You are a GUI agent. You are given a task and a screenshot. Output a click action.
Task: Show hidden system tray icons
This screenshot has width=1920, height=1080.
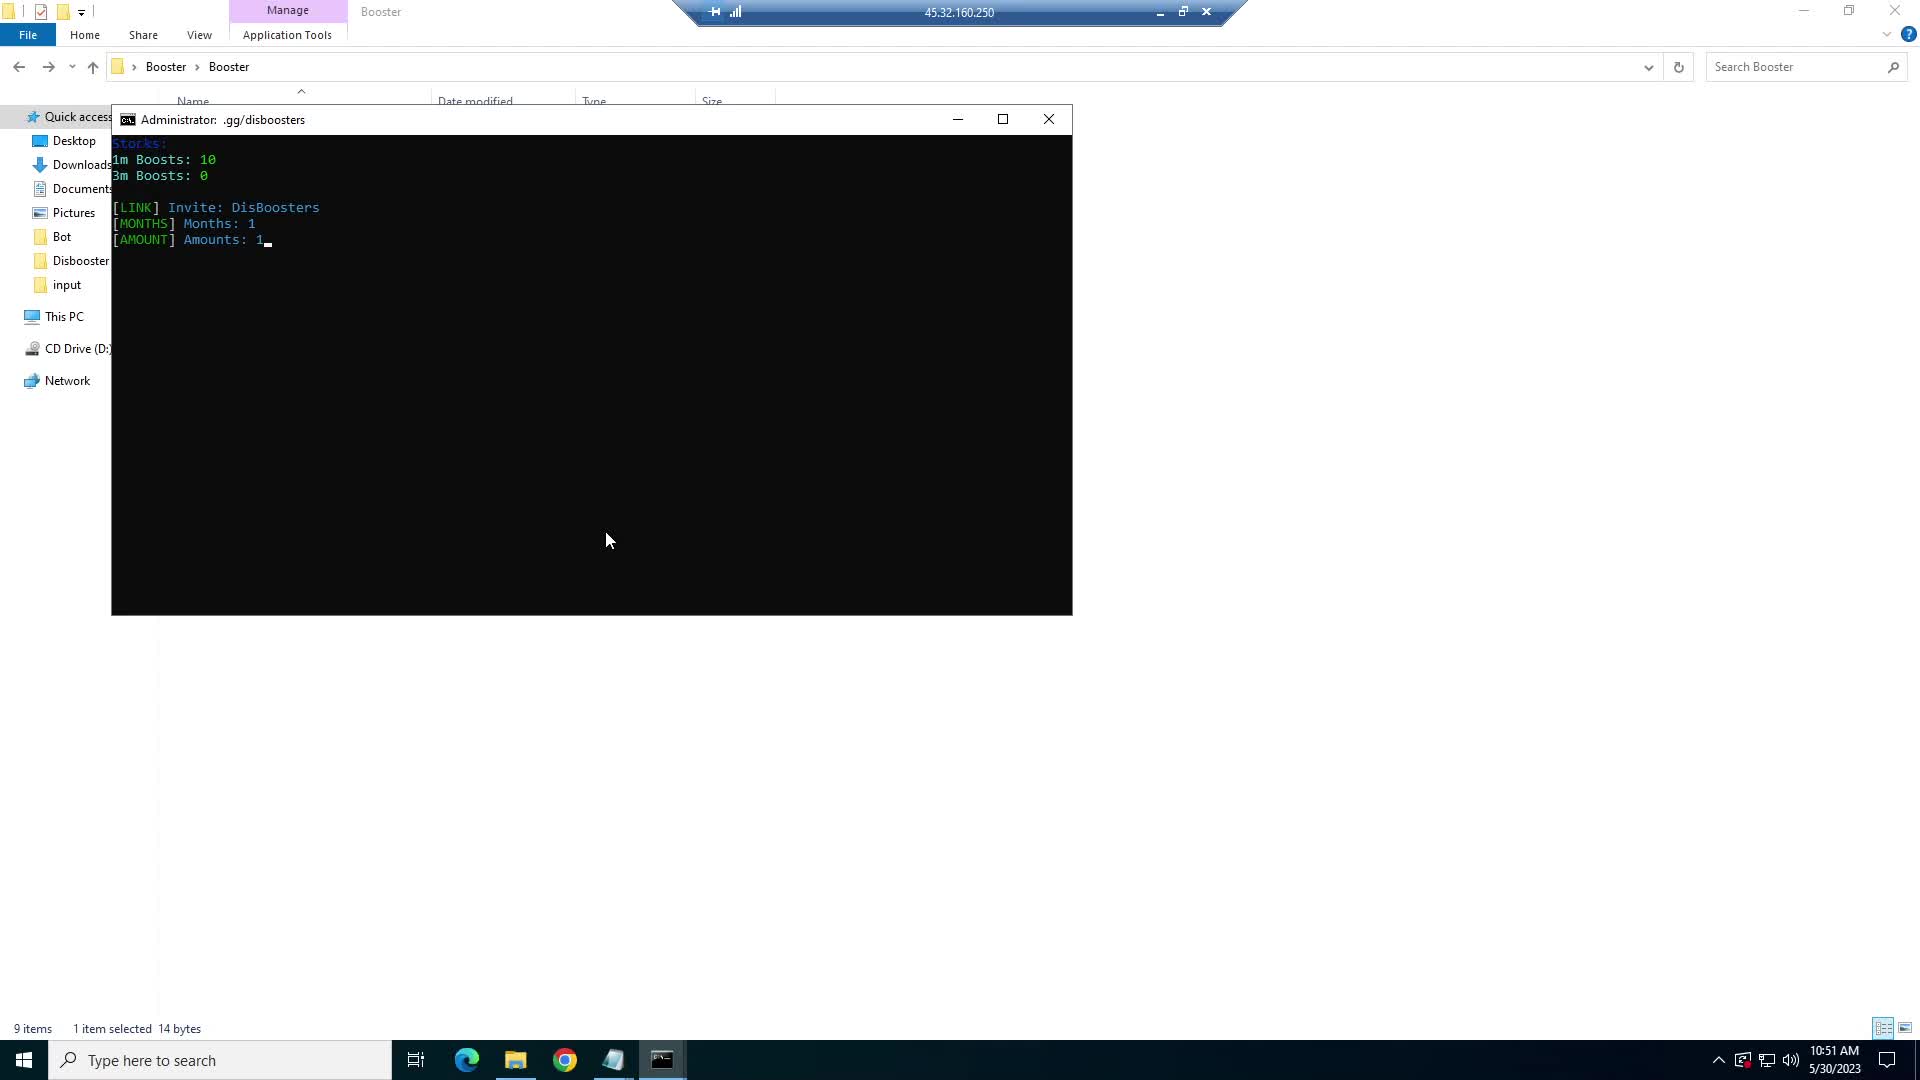[x=1718, y=1060]
